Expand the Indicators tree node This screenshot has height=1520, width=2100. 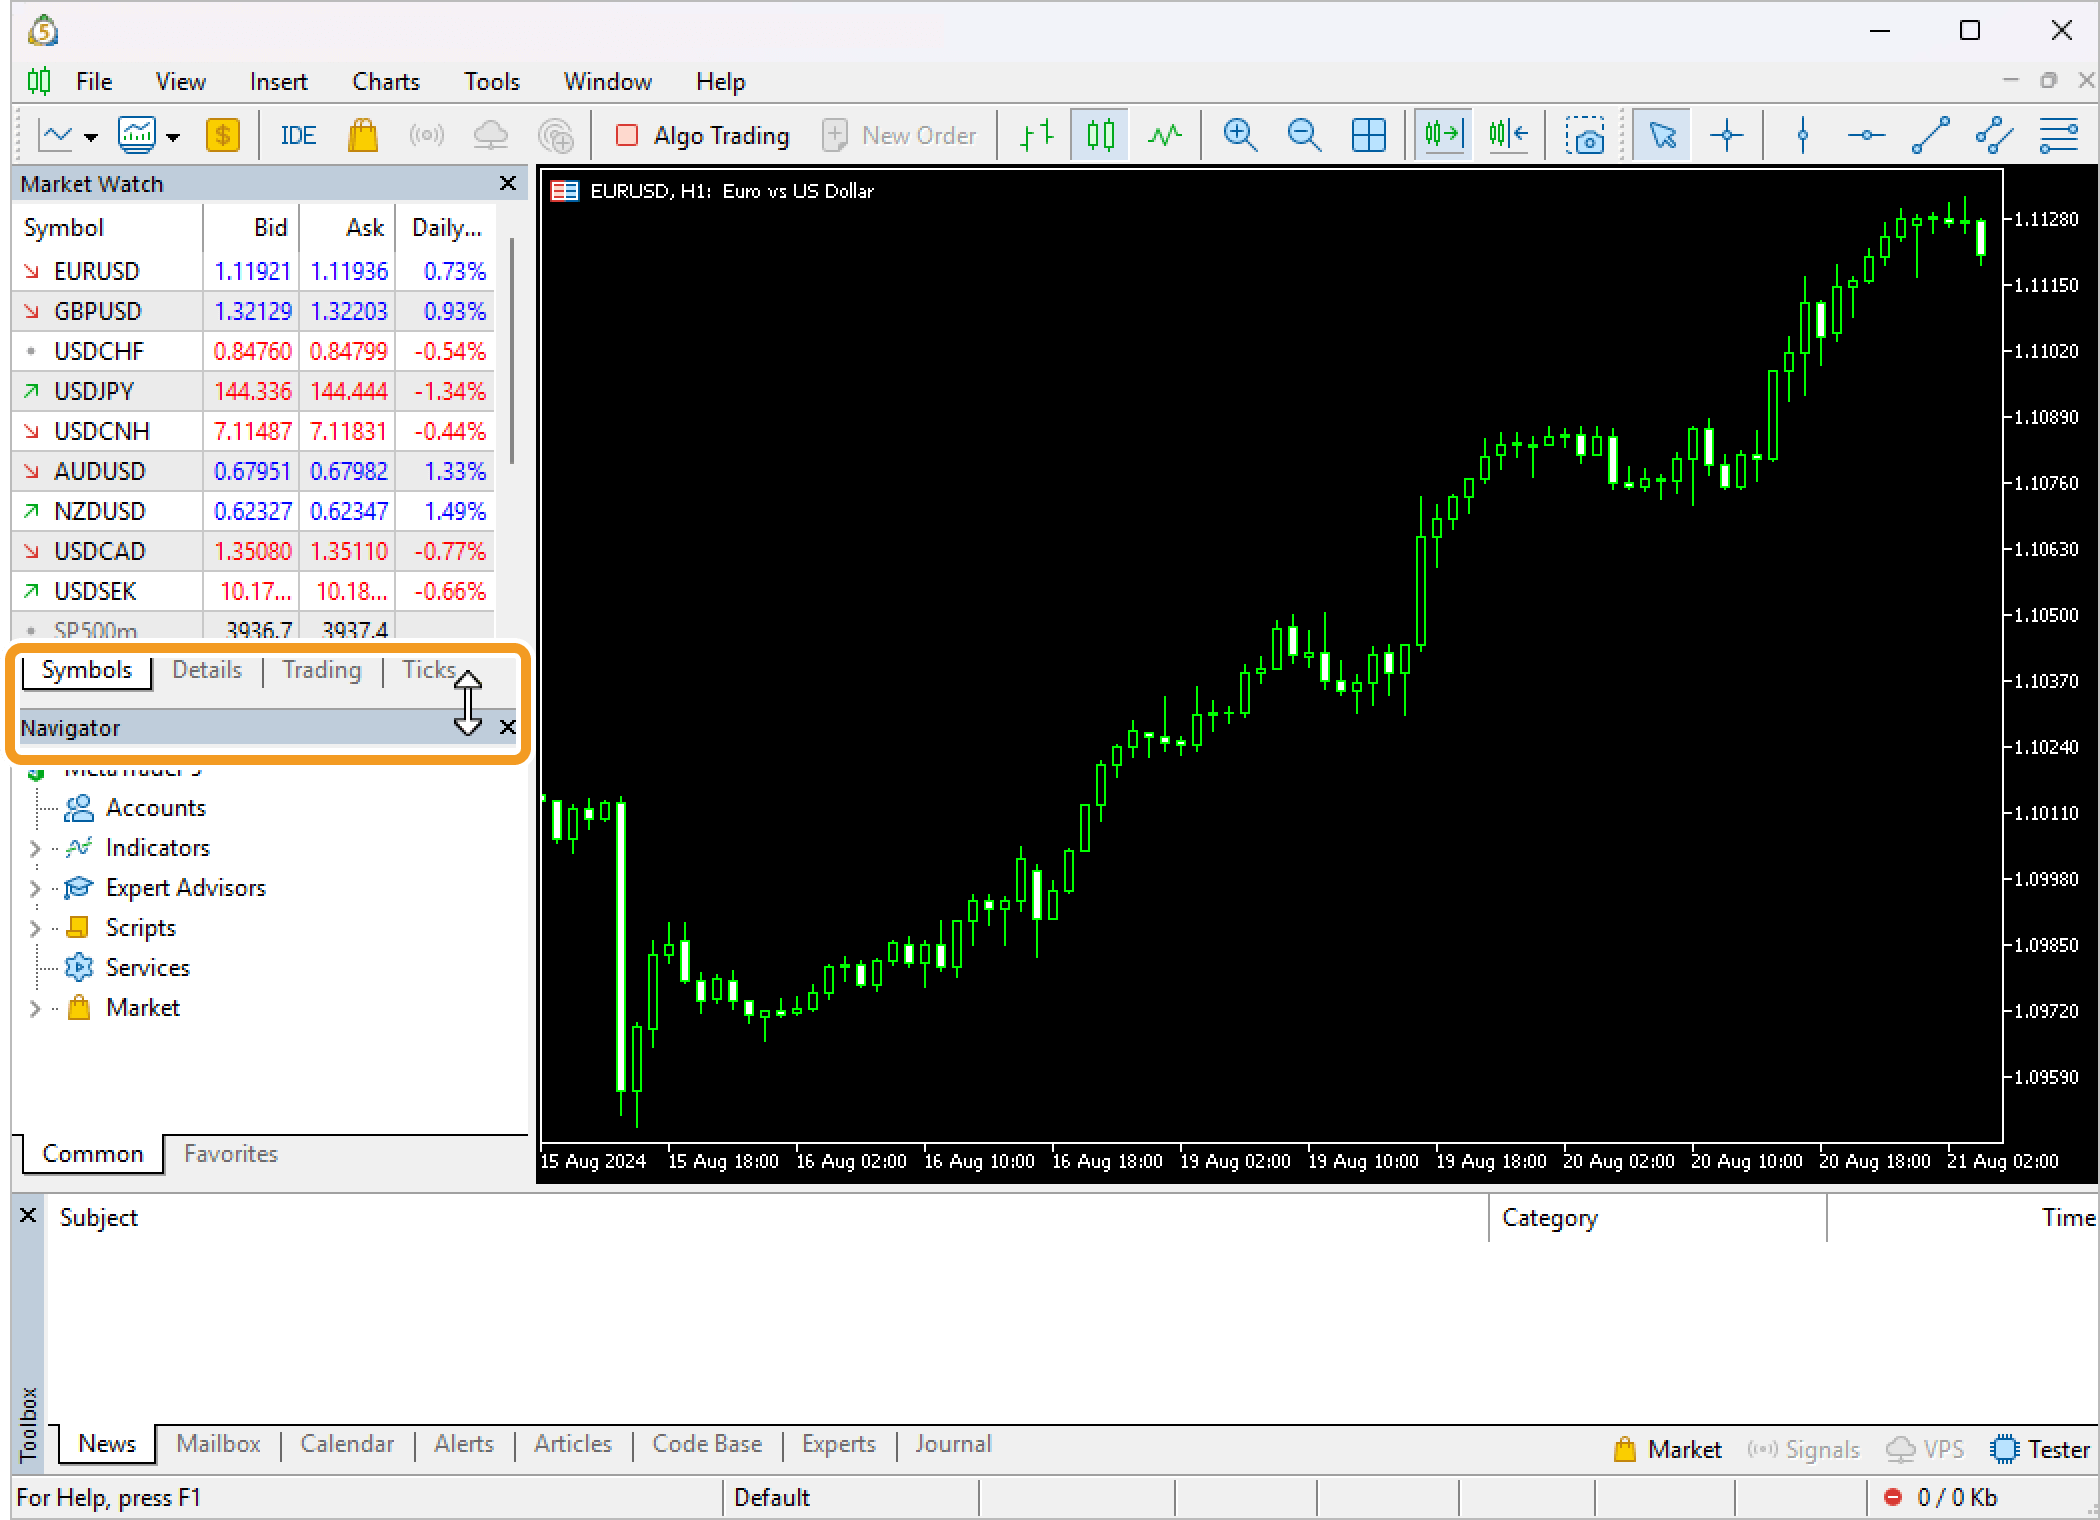point(35,849)
